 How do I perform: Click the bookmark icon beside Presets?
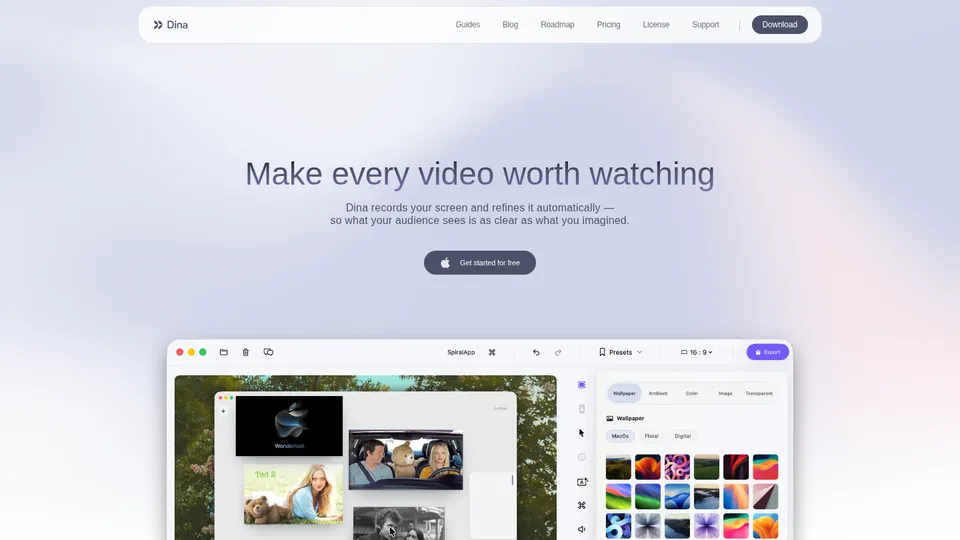(x=602, y=352)
